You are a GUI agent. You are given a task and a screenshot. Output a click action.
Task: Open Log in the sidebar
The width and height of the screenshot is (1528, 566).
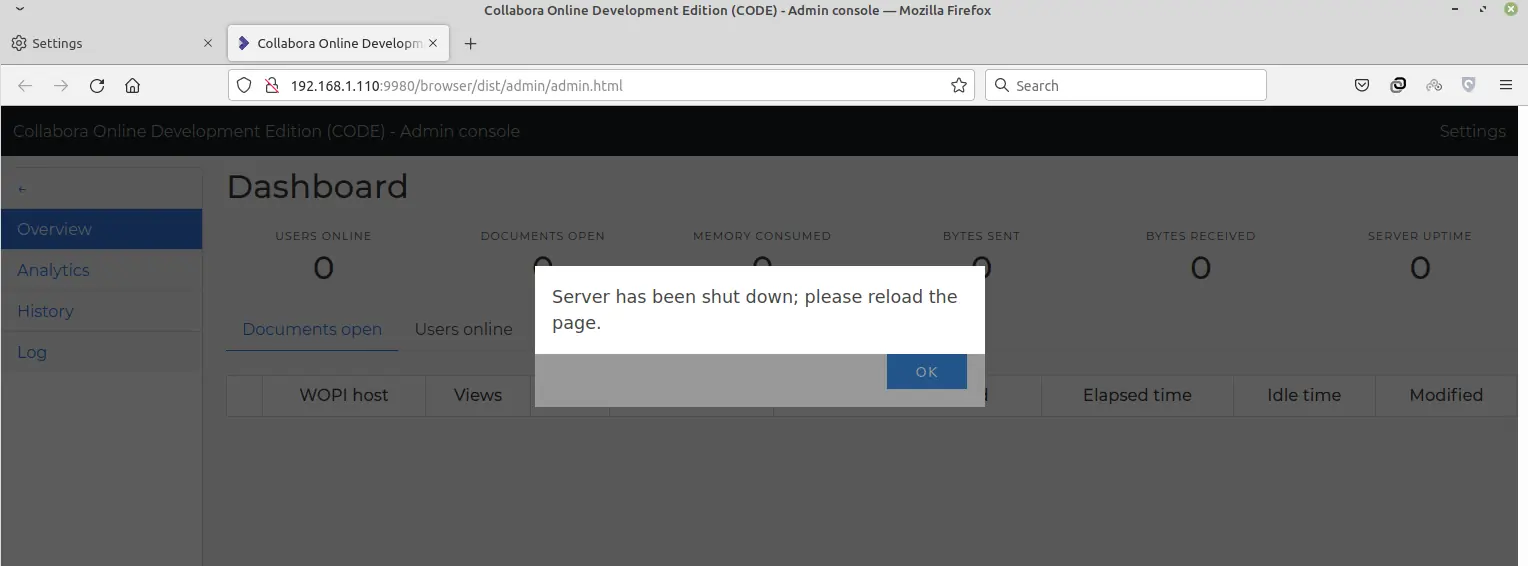(101, 352)
